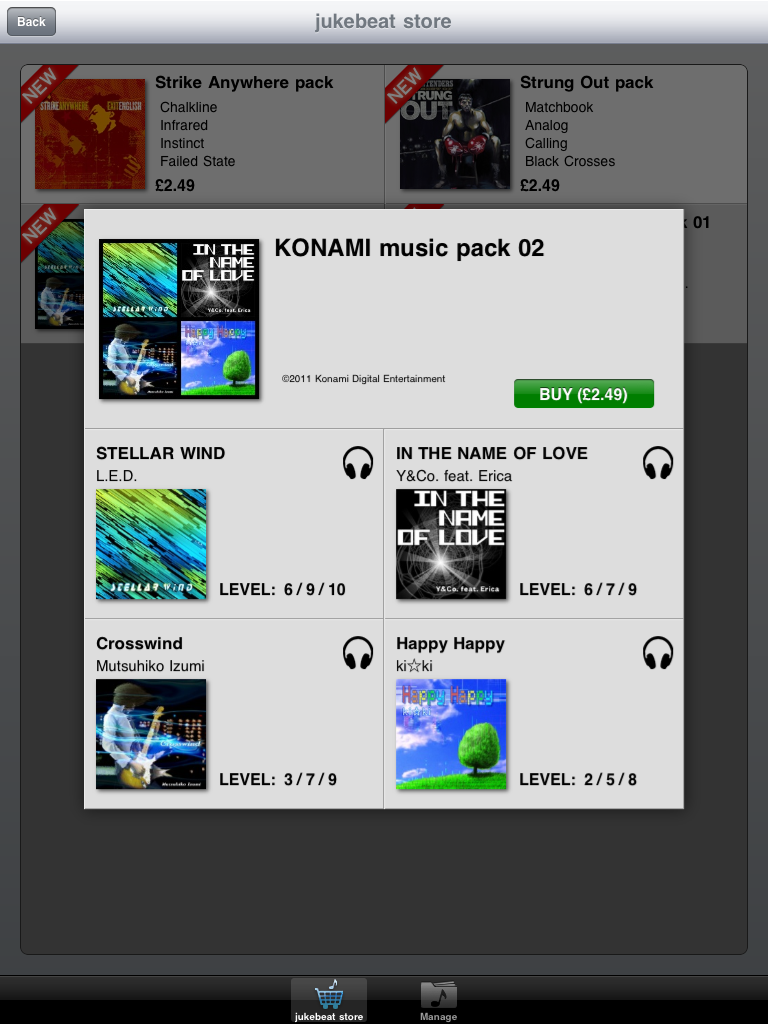768x1024 pixels.
Task: Select STELLAR WIND album artwork
Action: coord(151,544)
